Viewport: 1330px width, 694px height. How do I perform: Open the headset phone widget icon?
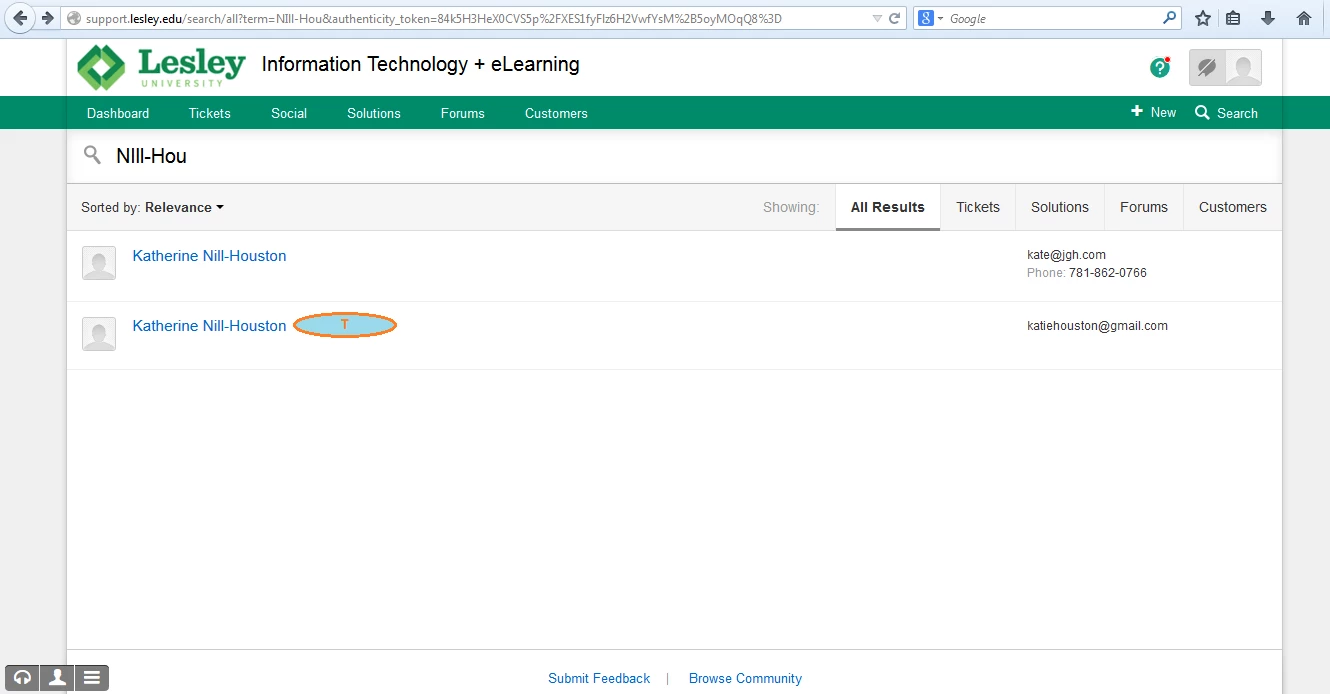[x=22, y=677]
